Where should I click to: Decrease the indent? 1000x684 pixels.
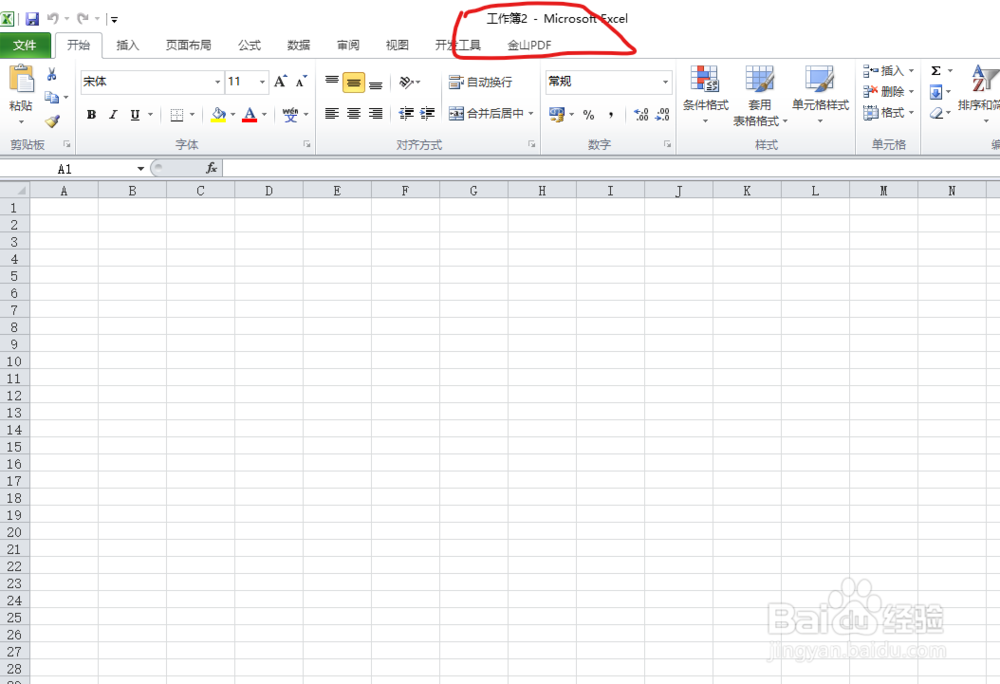pyautogui.click(x=406, y=113)
